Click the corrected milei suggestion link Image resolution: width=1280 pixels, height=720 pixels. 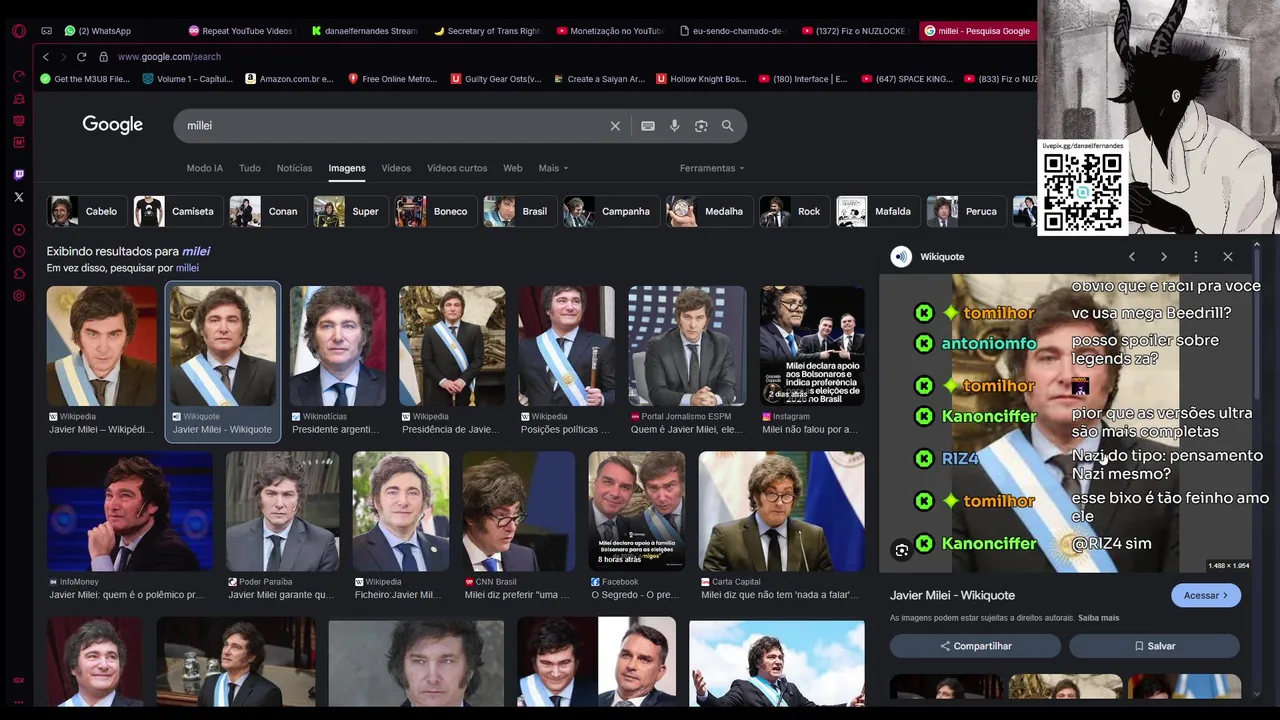pyautogui.click(x=196, y=251)
